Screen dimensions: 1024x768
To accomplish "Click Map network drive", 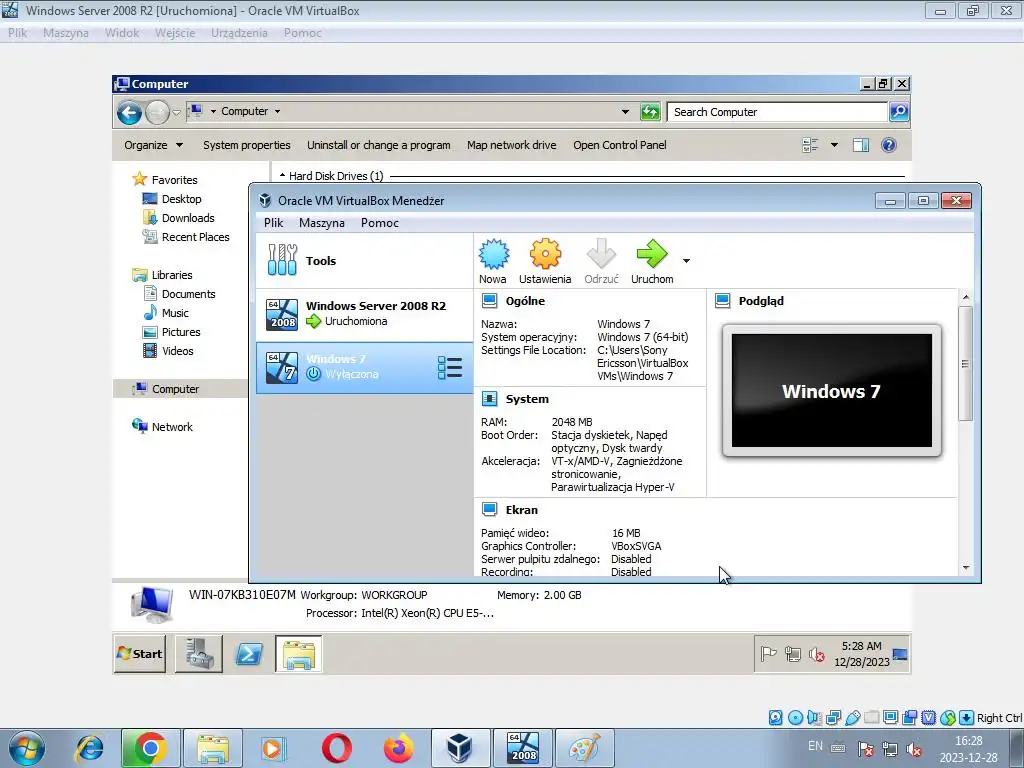I will (511, 145).
